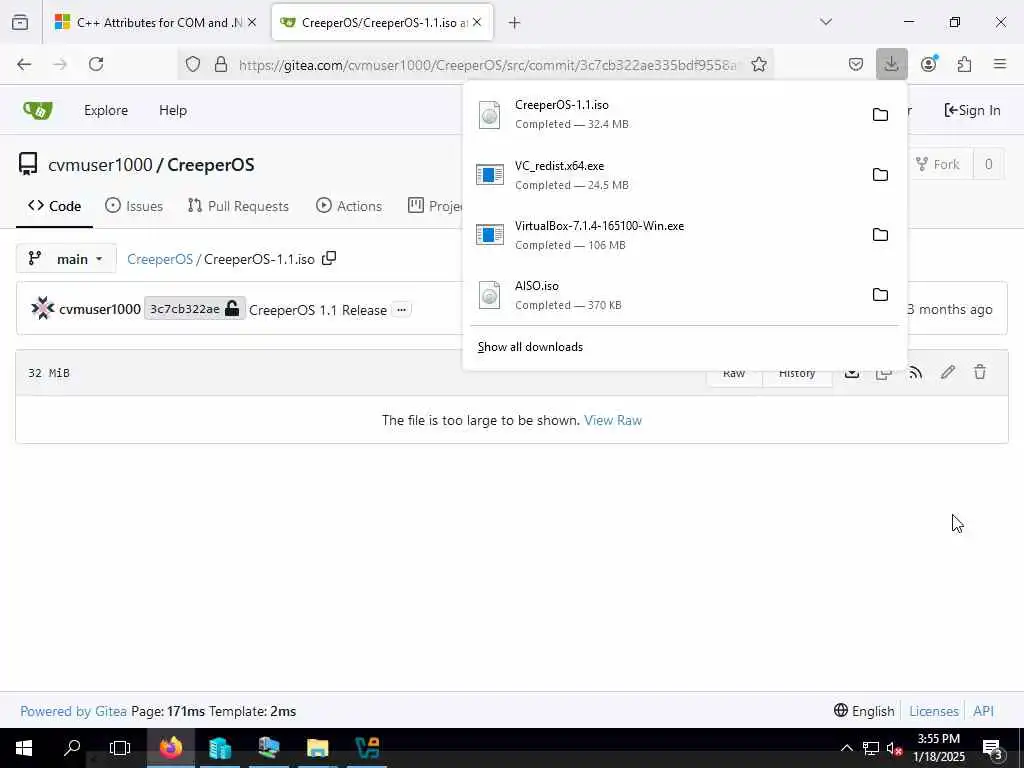This screenshot has width=1024, height=768.
Task: Open Firefox from taskbar
Action: pyautogui.click(x=170, y=748)
